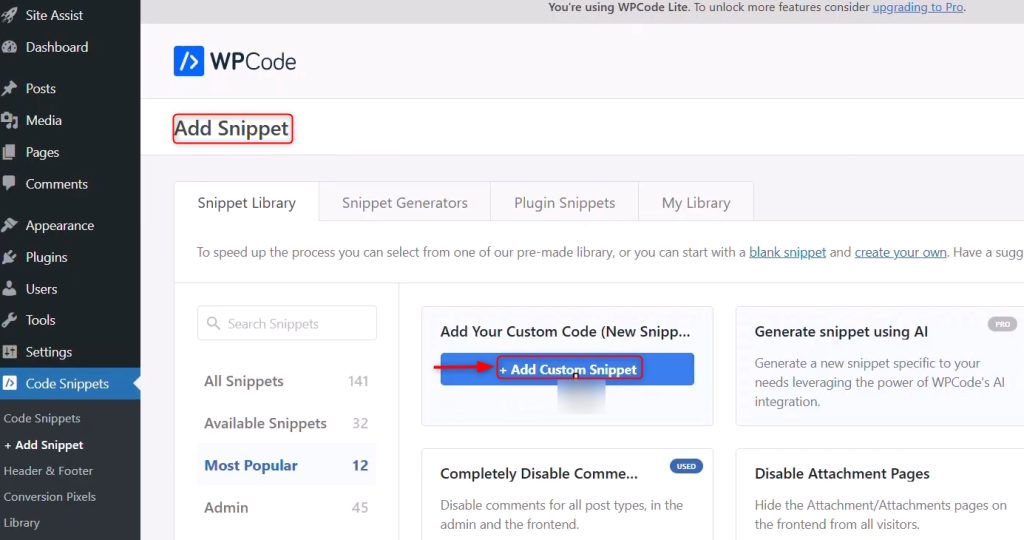Click the blank snippet link
The width and height of the screenshot is (1024, 540).
click(x=788, y=252)
